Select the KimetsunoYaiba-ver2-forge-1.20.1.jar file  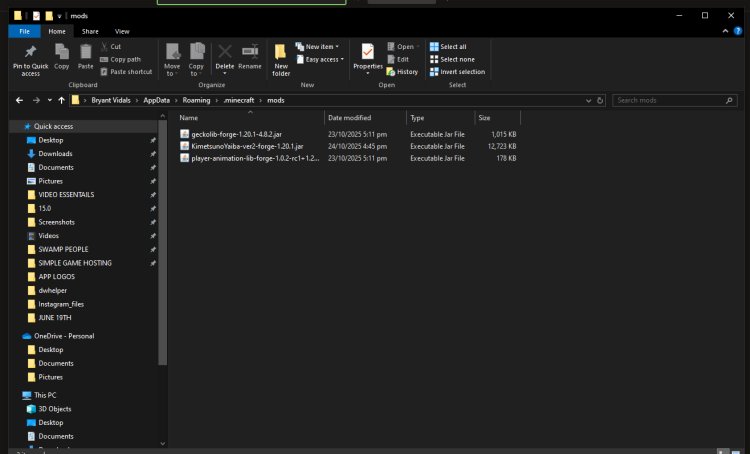coord(254,146)
